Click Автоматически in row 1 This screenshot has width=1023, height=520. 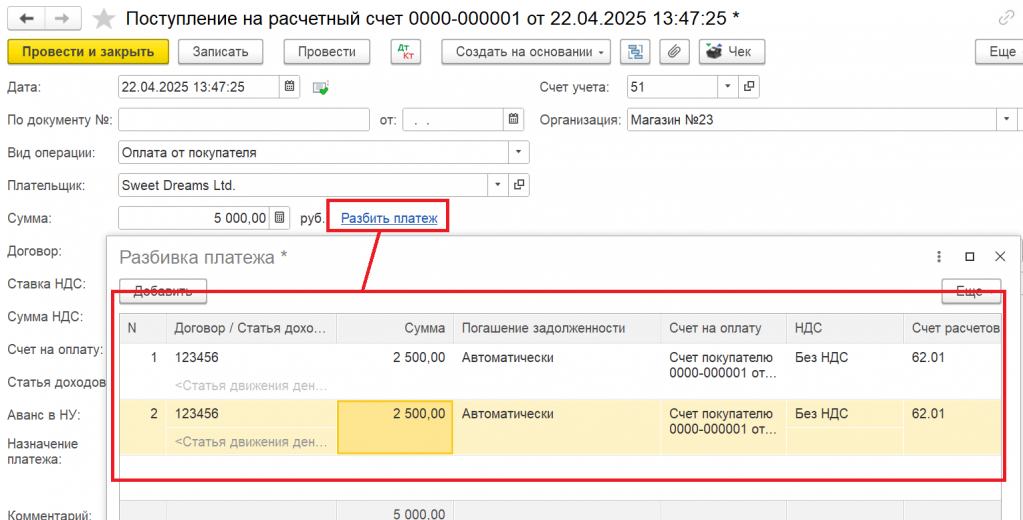[x=508, y=358]
